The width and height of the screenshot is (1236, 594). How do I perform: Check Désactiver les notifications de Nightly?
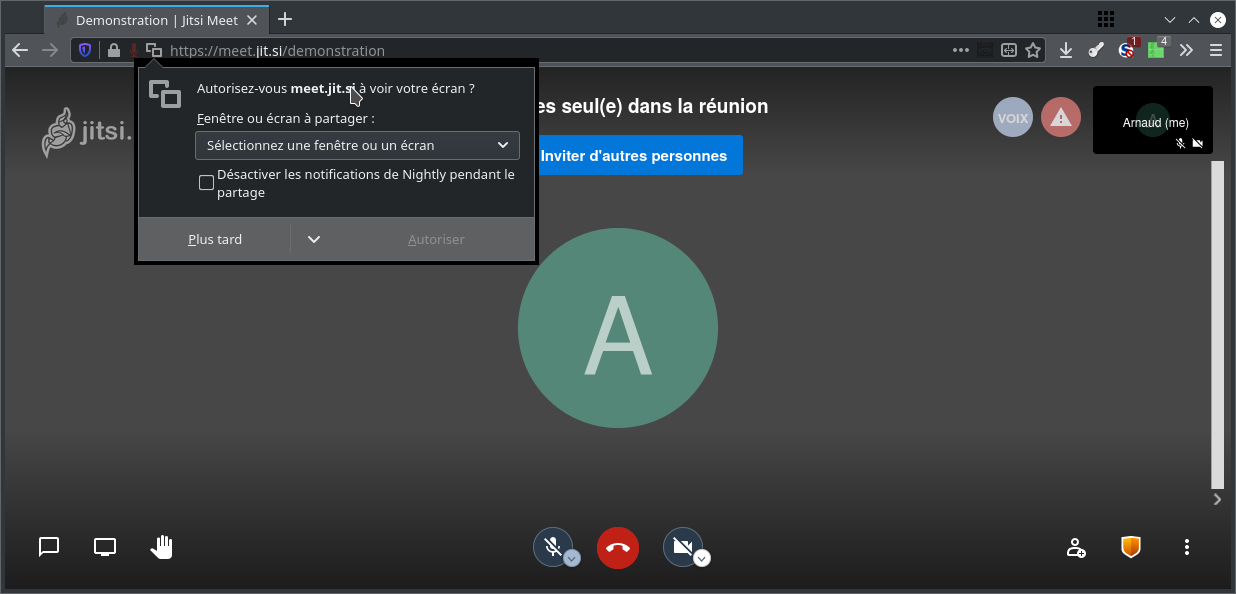pos(206,183)
